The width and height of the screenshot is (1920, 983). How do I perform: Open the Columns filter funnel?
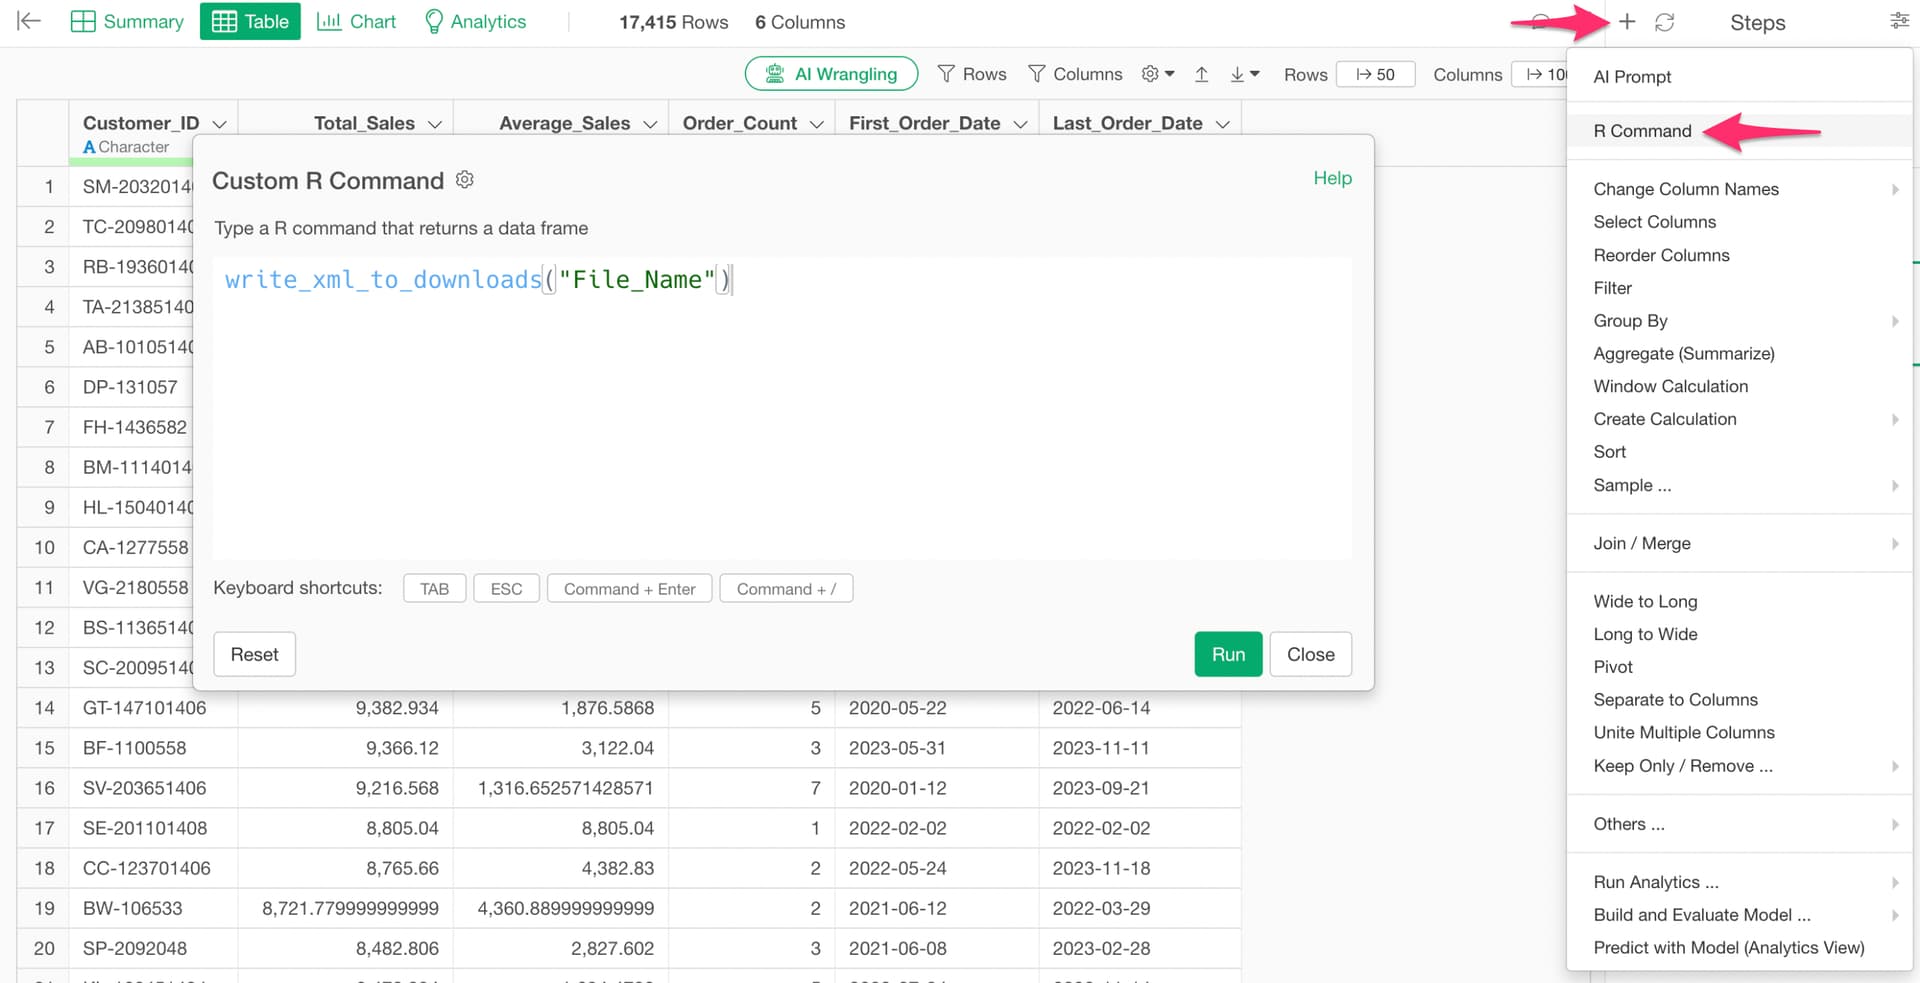[1075, 74]
